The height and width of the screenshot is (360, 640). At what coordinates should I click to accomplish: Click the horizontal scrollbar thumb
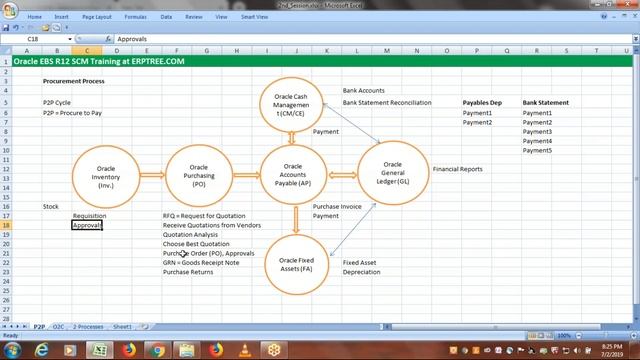(496, 327)
